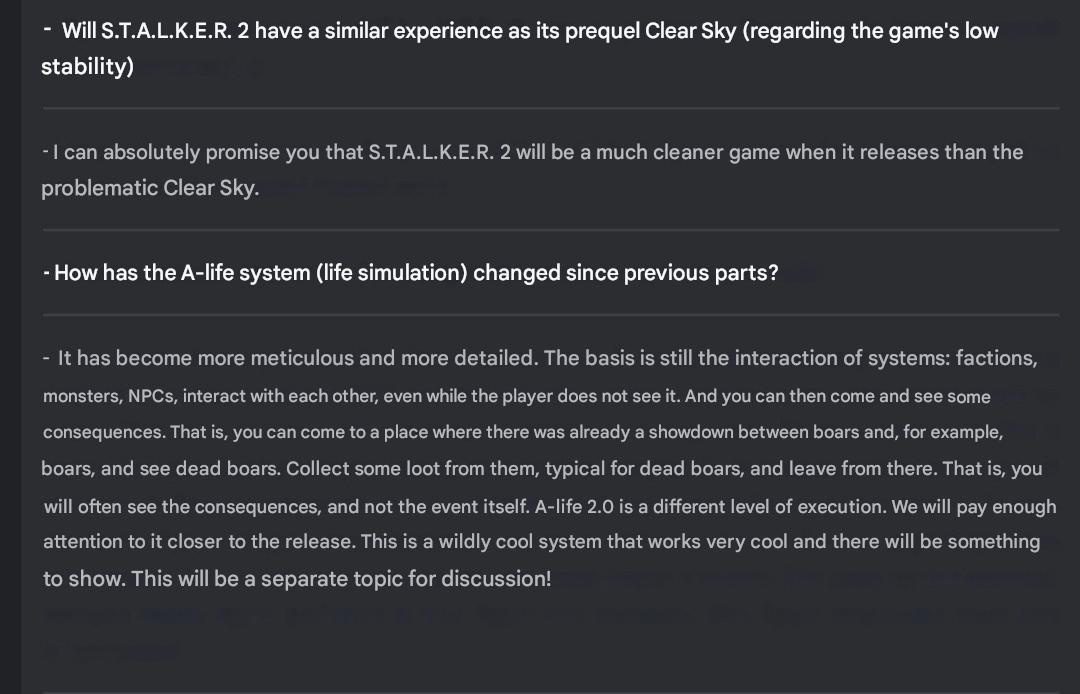Viewport: 1080px width, 694px height.
Task: Click the text 'problematic Clear Sky.'
Action: [150, 188]
